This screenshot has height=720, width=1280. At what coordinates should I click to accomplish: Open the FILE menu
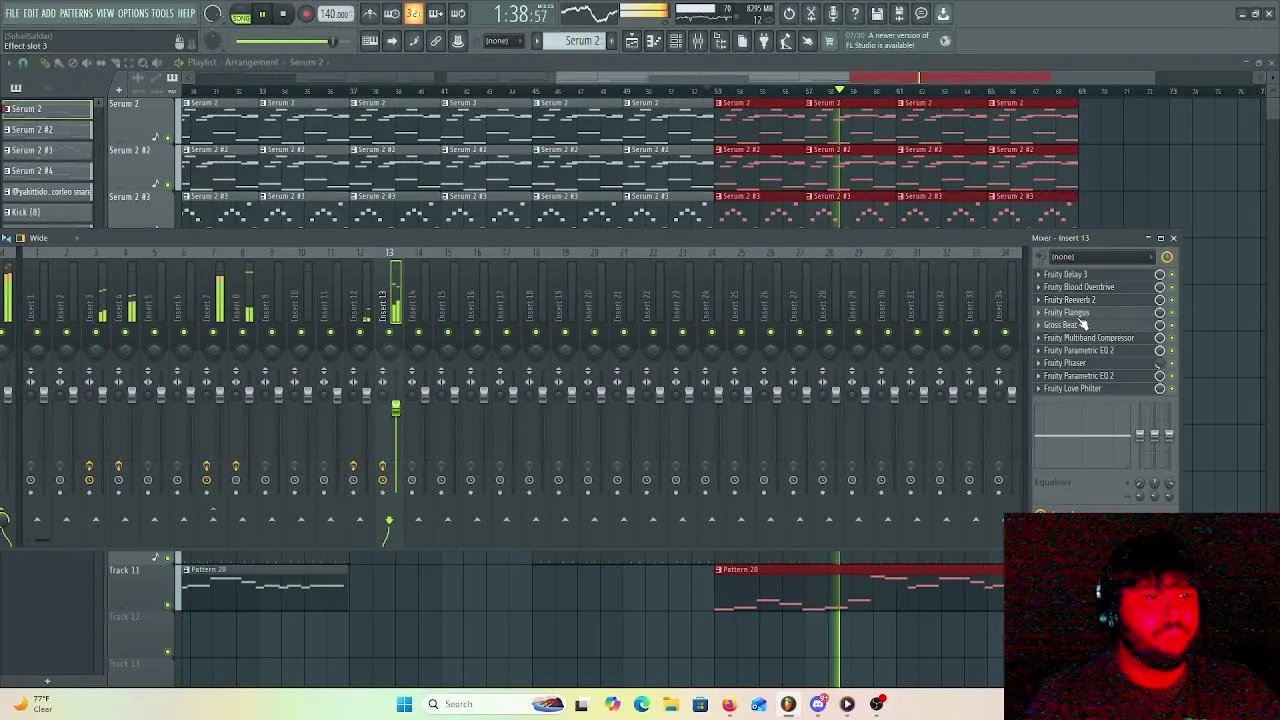tap(12, 14)
